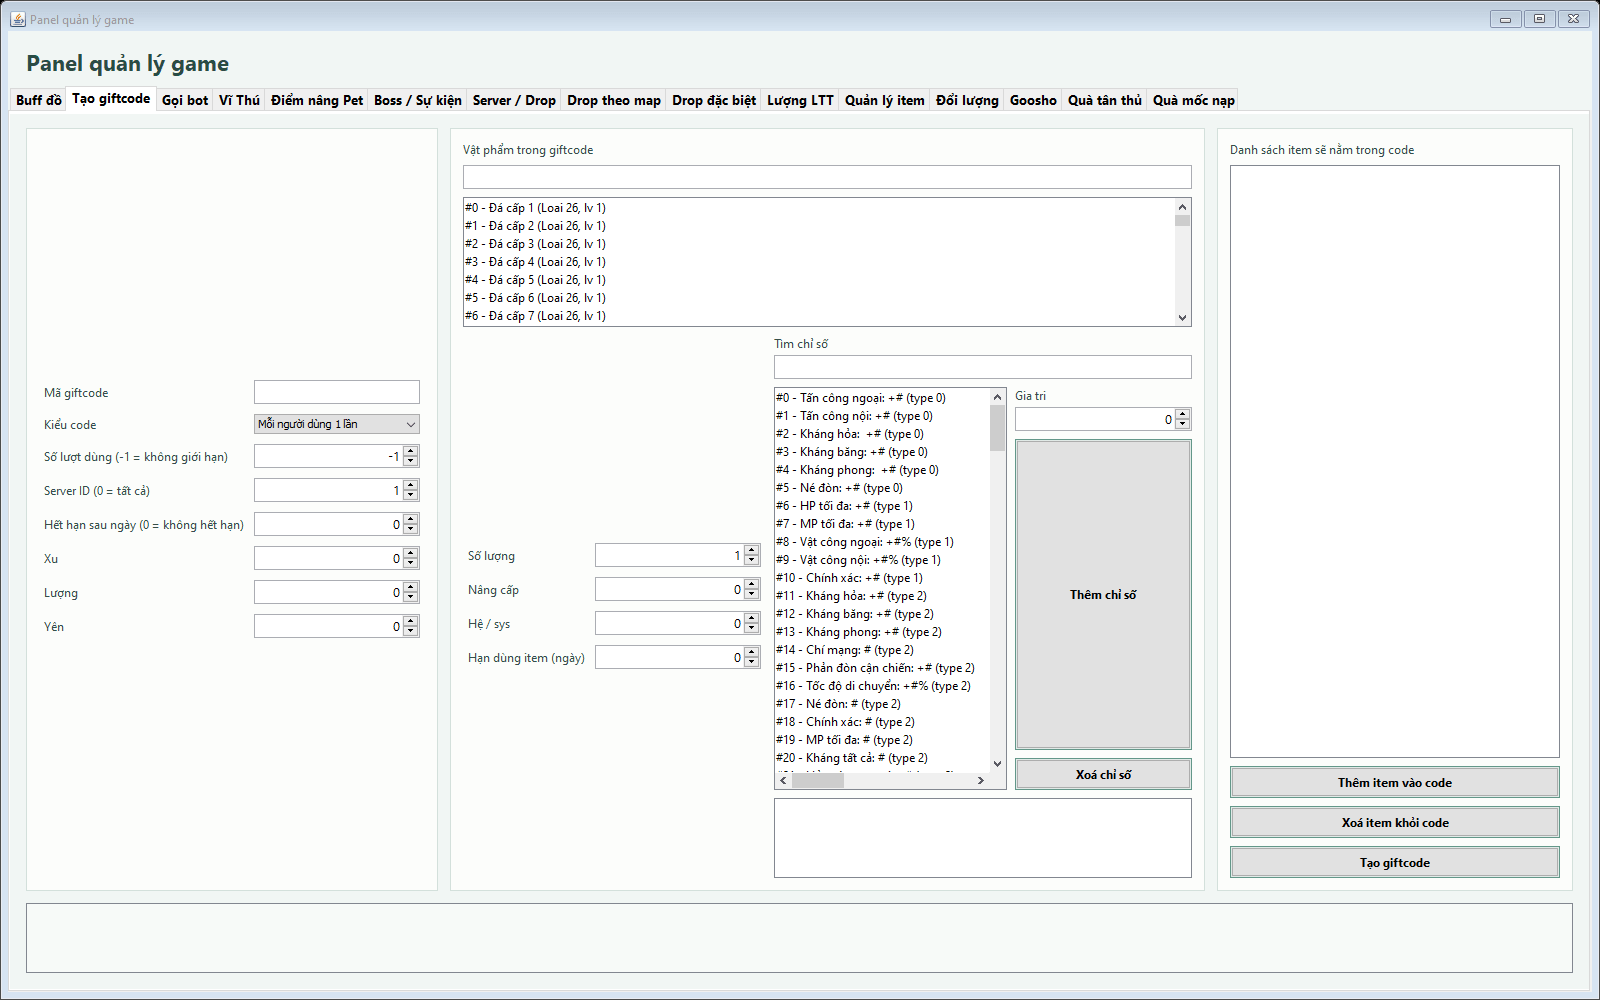Select the Drop đặc biệt tab
1600x1000 pixels.
point(714,100)
